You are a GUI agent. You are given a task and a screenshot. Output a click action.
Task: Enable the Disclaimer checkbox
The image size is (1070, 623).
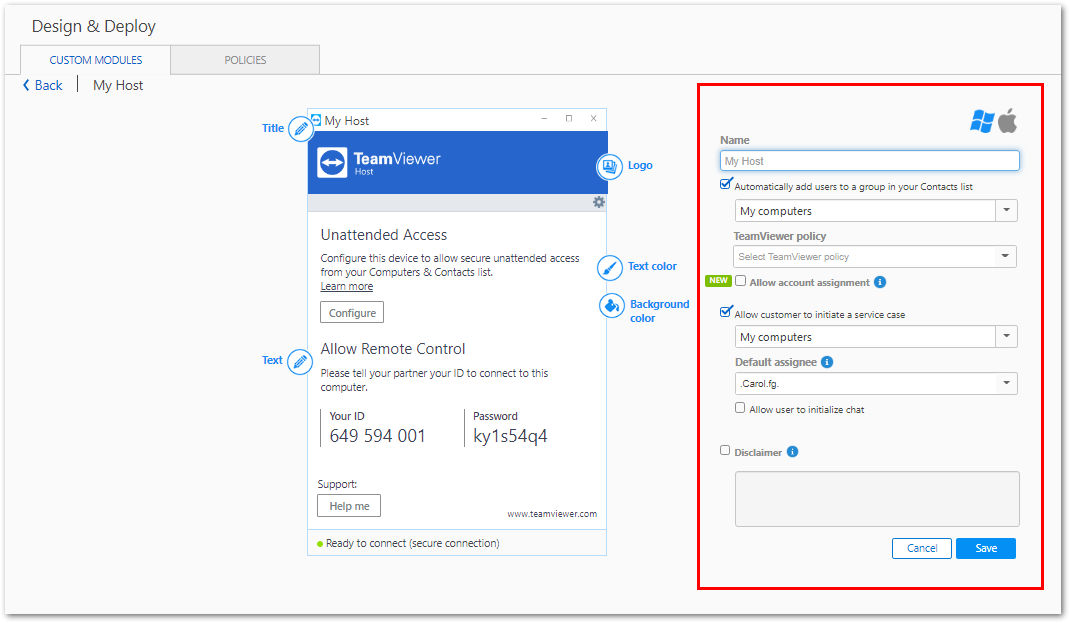pyautogui.click(x=725, y=450)
